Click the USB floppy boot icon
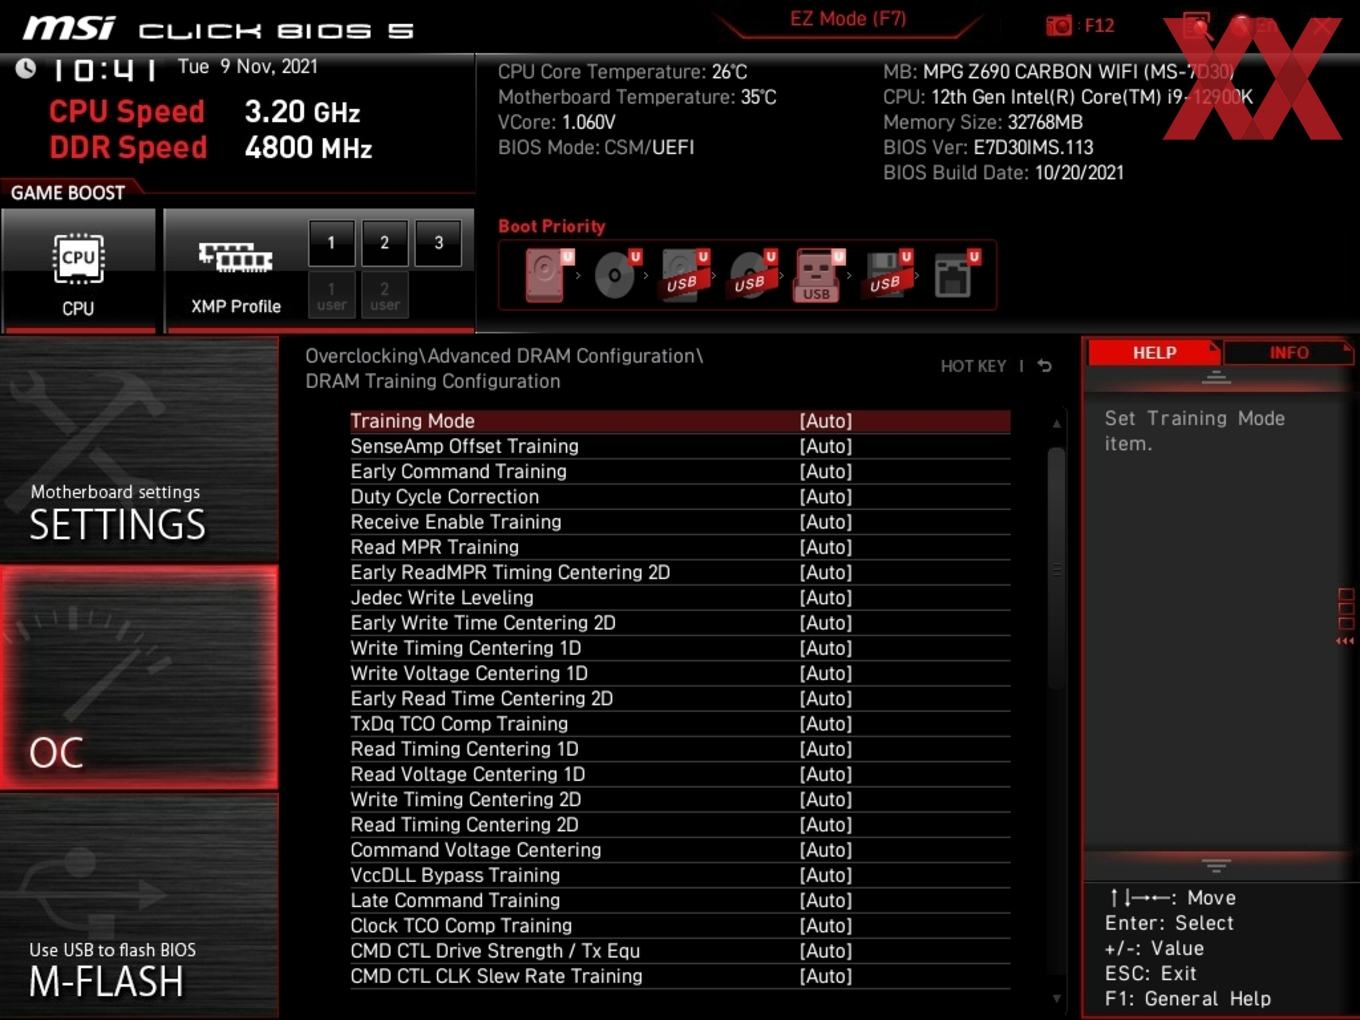Screen dimensions: 1360x1020 887,275
